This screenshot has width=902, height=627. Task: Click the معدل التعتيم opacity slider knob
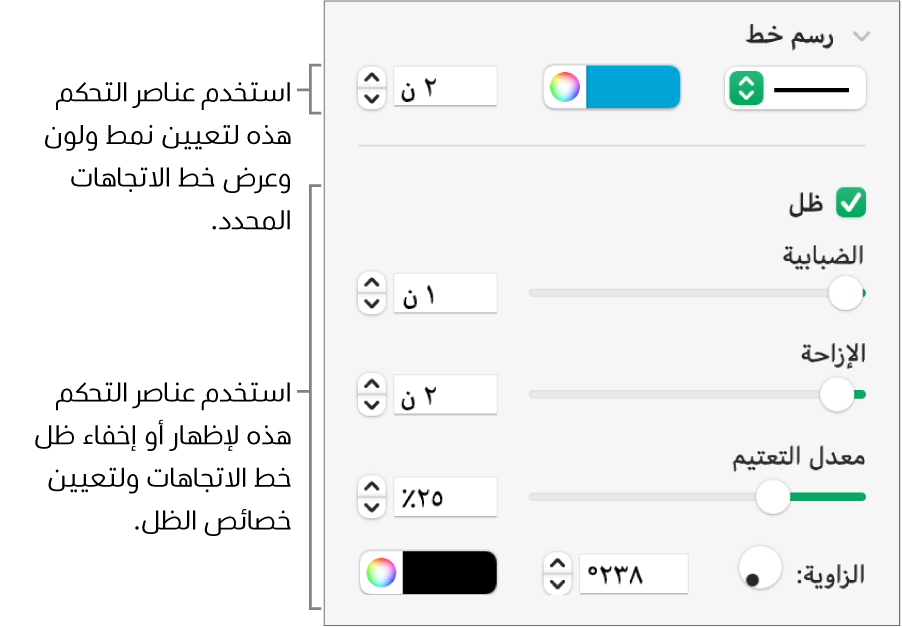[x=772, y=495]
